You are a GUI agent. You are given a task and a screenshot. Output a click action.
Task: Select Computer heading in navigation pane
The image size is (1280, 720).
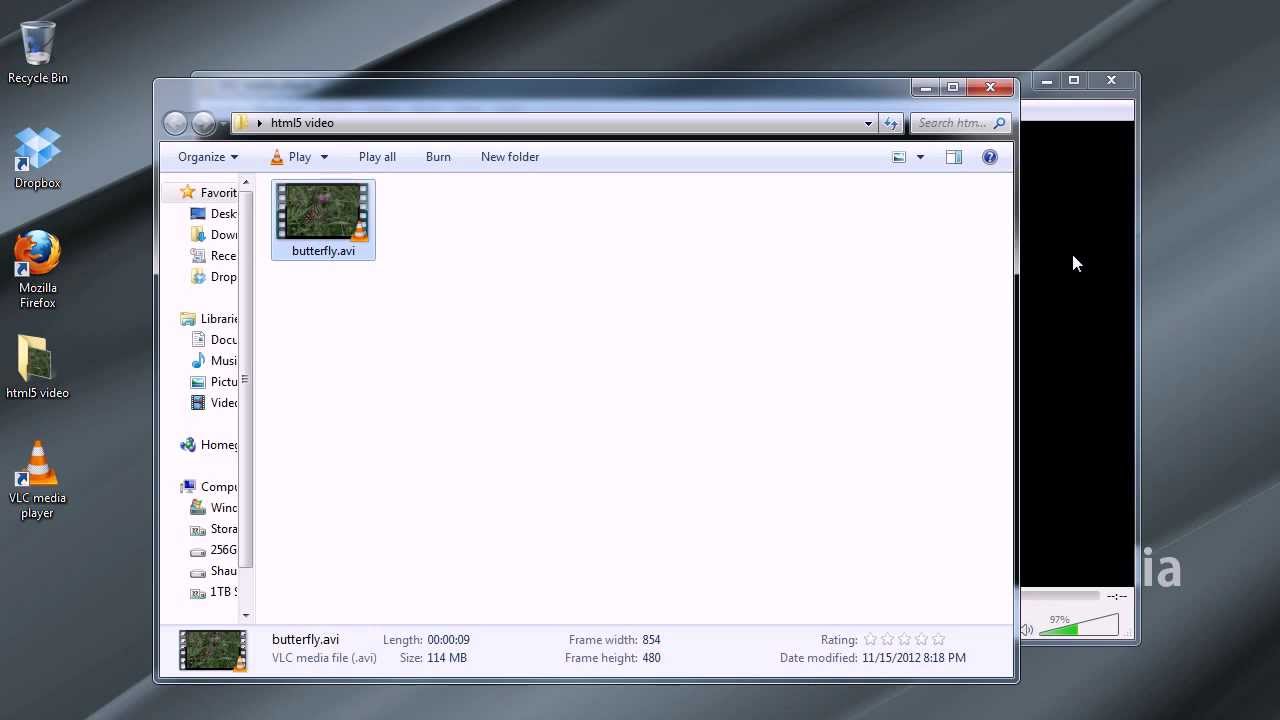209,487
